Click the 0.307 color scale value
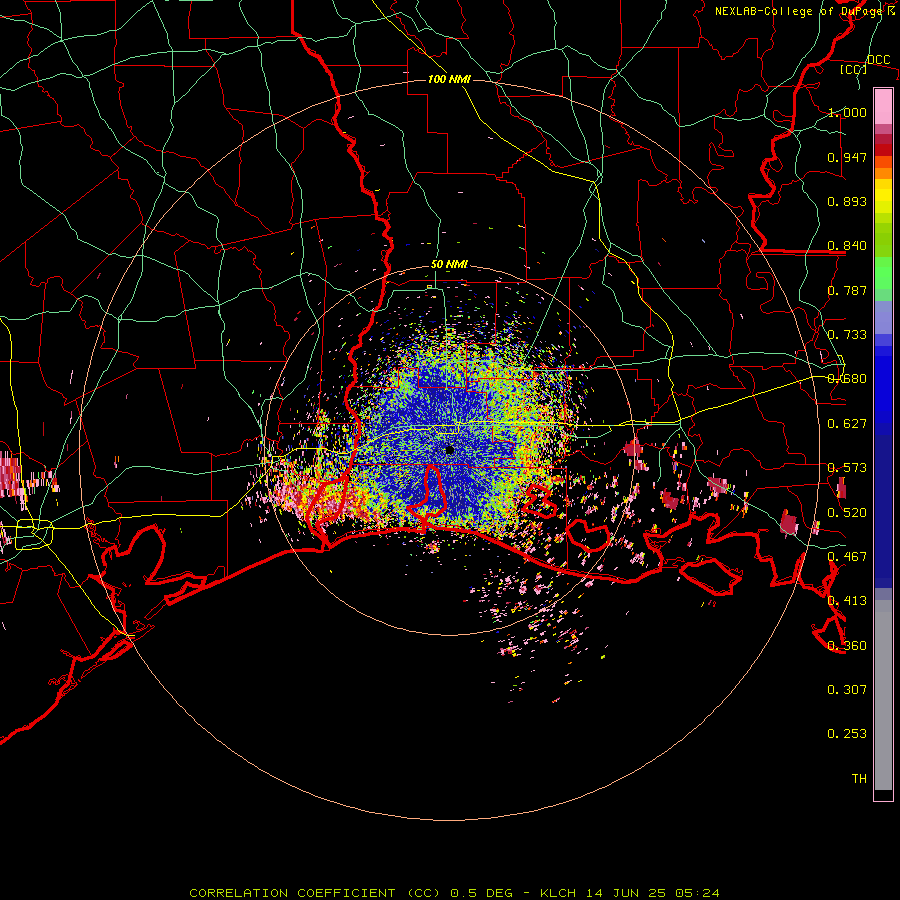The height and width of the screenshot is (900, 900). 847,690
